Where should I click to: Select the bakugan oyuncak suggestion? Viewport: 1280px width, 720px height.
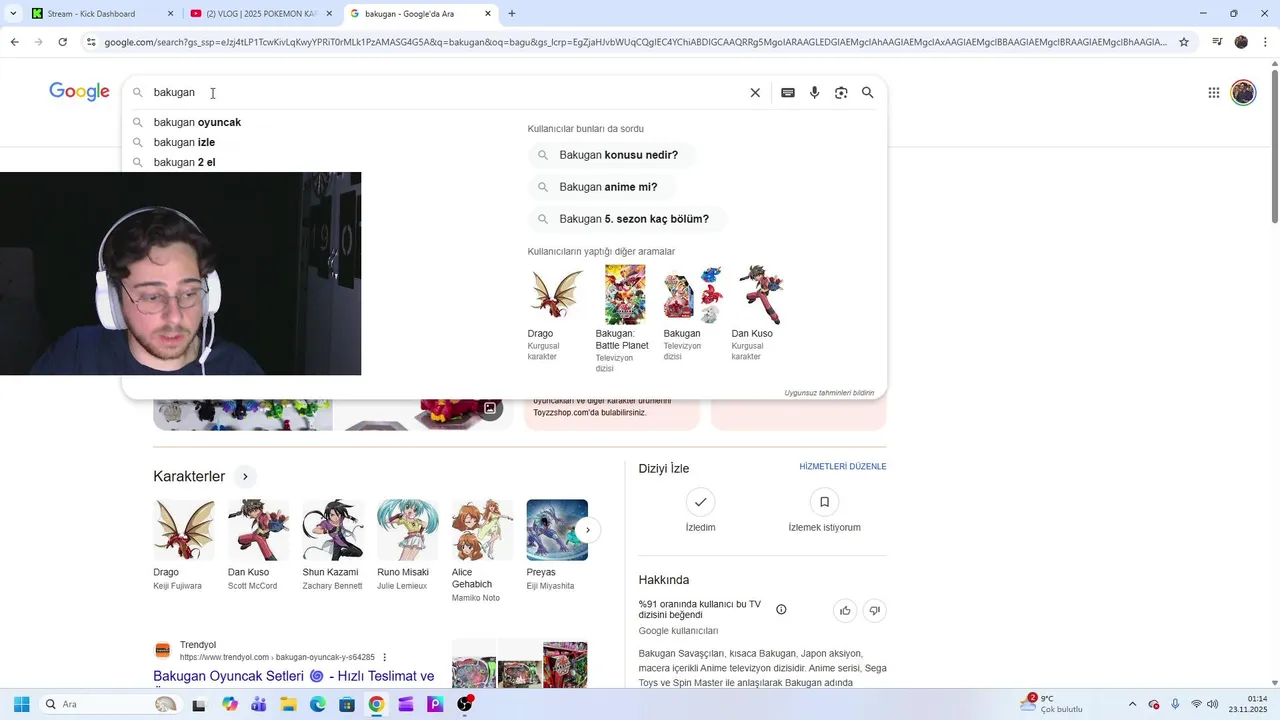197,122
